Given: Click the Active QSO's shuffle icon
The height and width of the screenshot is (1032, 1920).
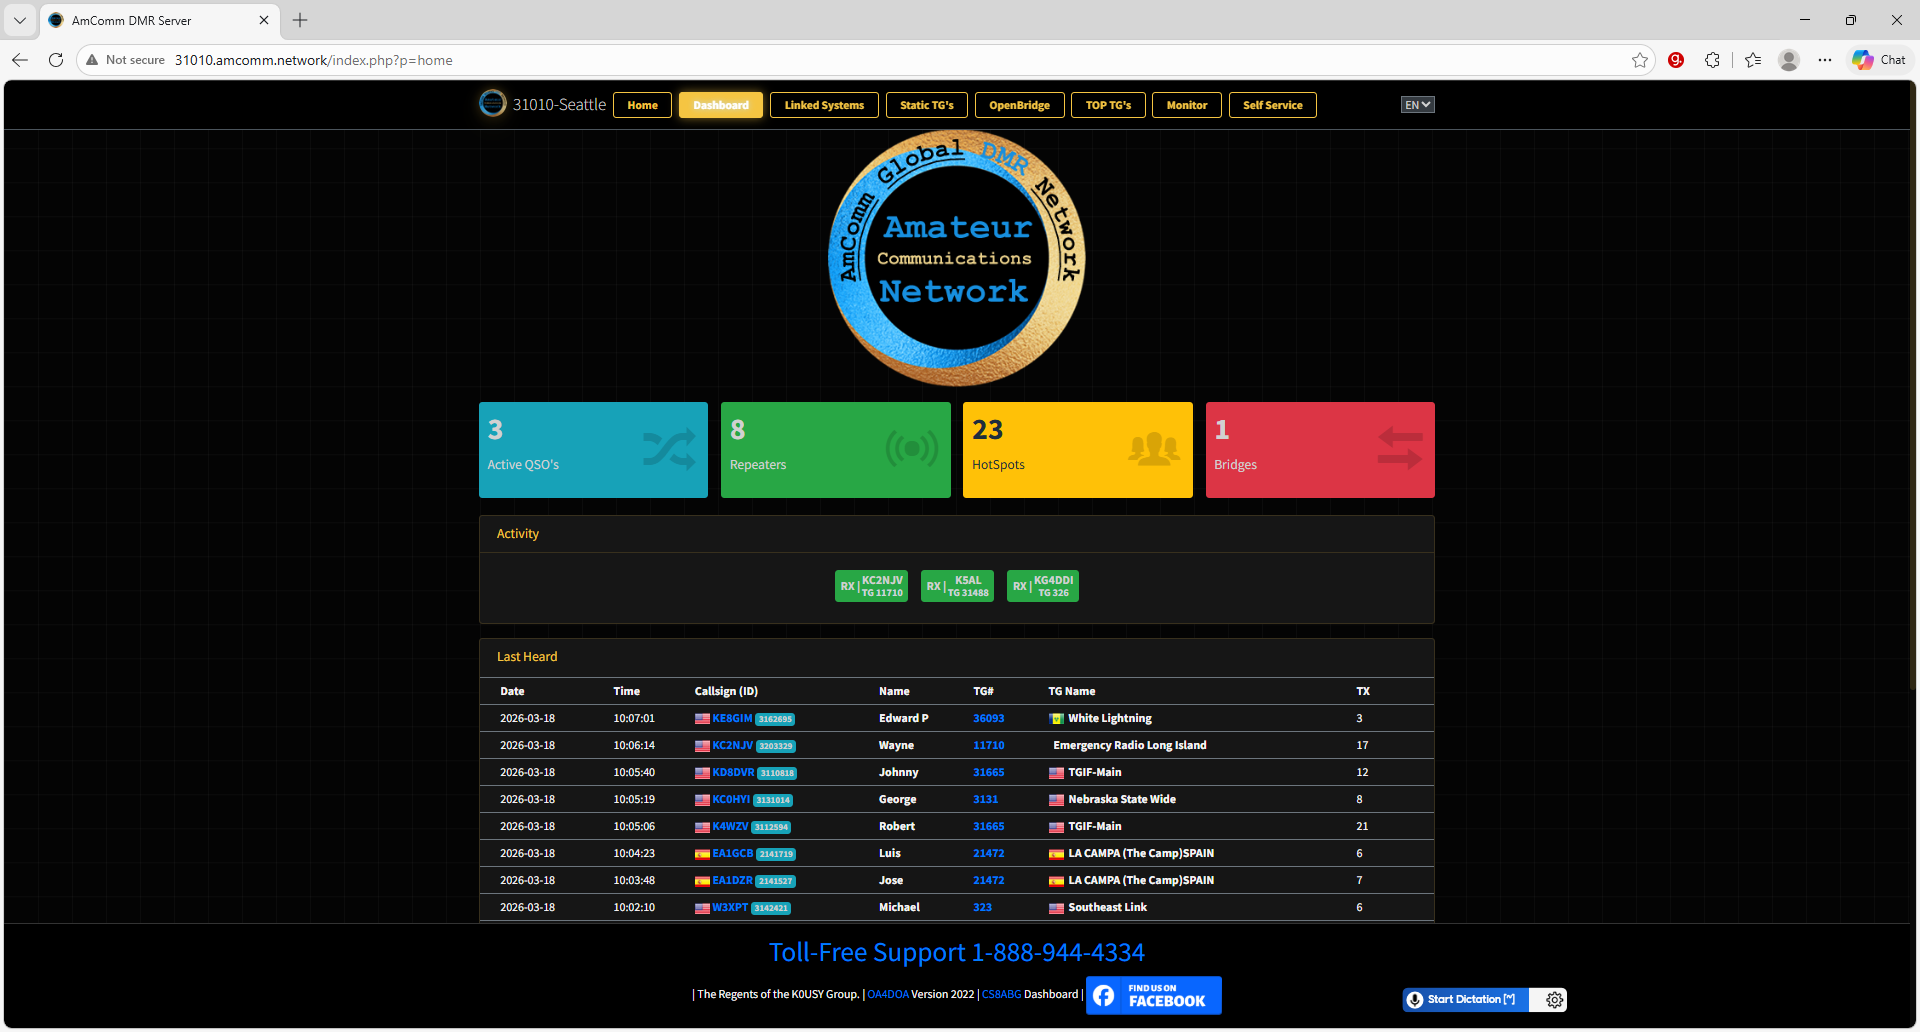Looking at the screenshot, I should point(668,450).
